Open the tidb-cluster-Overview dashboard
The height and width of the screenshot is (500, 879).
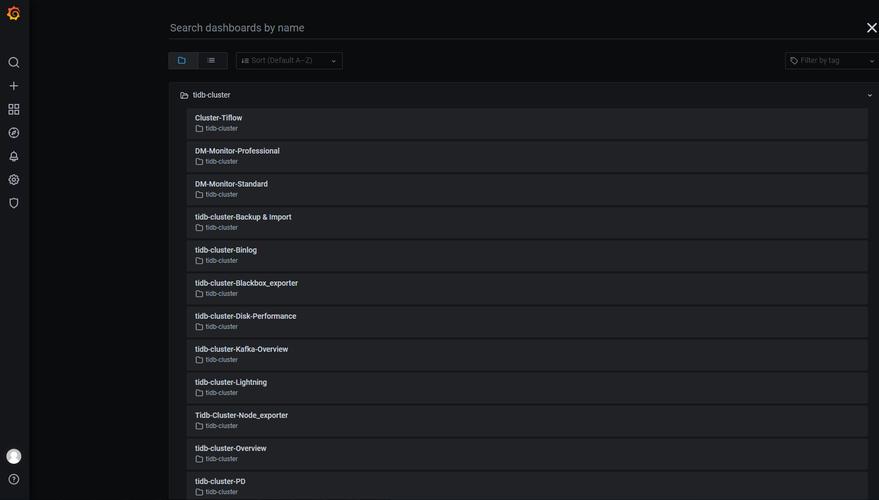coord(527,454)
